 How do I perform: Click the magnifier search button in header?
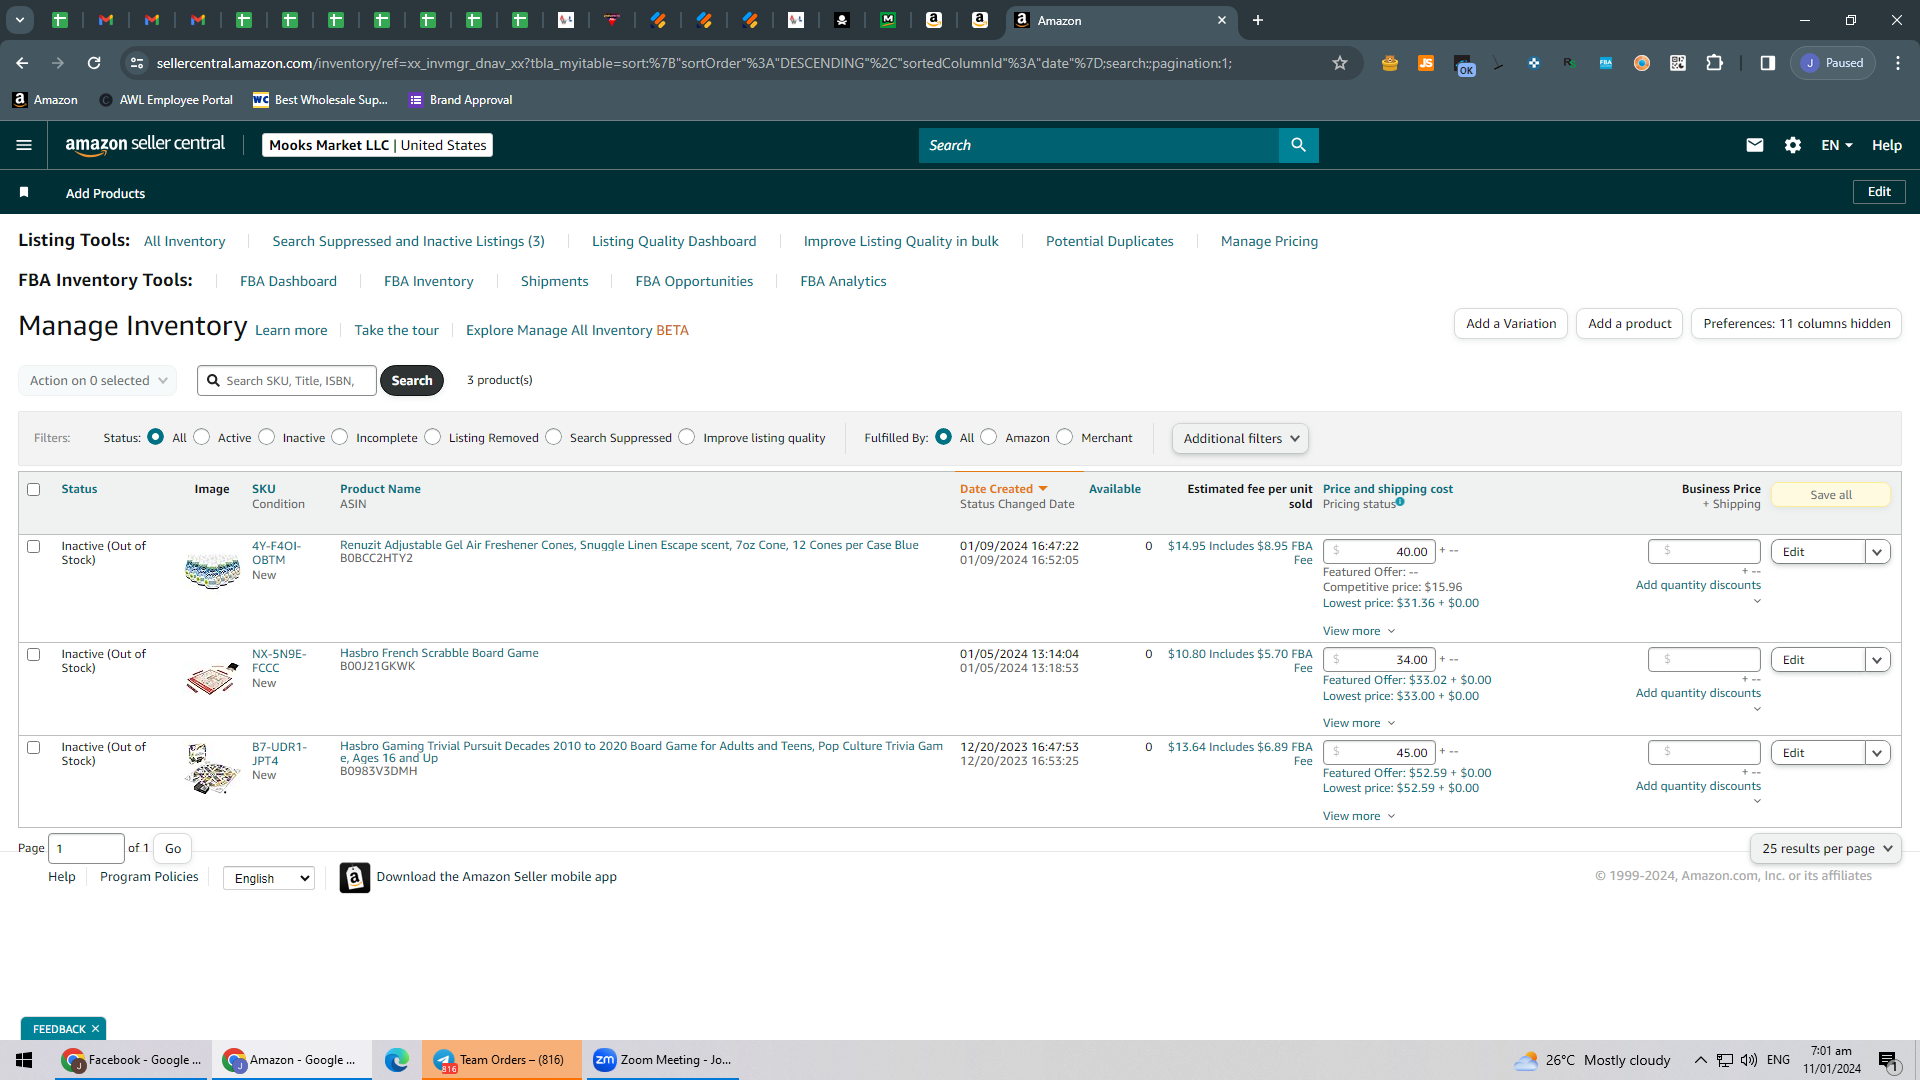pos(1298,145)
